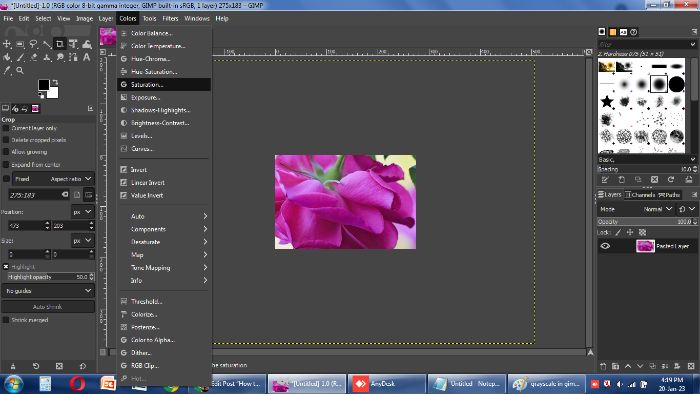This screenshot has width=700, height=394.
Task: Select the Clone tool
Action: point(47,57)
